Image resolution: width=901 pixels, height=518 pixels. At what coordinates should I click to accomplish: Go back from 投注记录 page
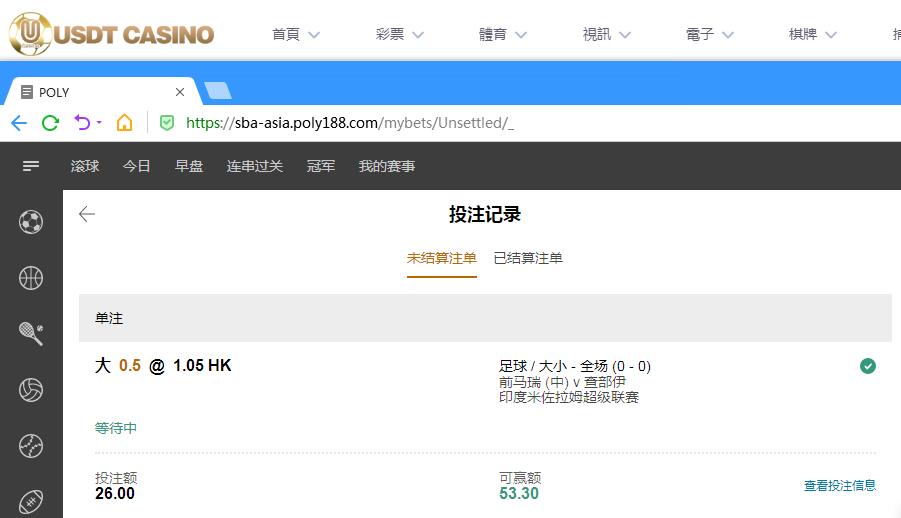[87, 214]
